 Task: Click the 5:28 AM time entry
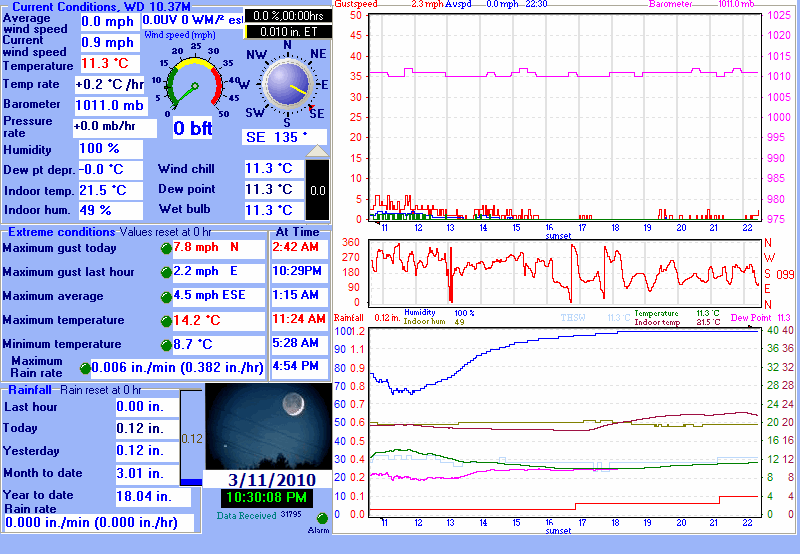coord(299,344)
